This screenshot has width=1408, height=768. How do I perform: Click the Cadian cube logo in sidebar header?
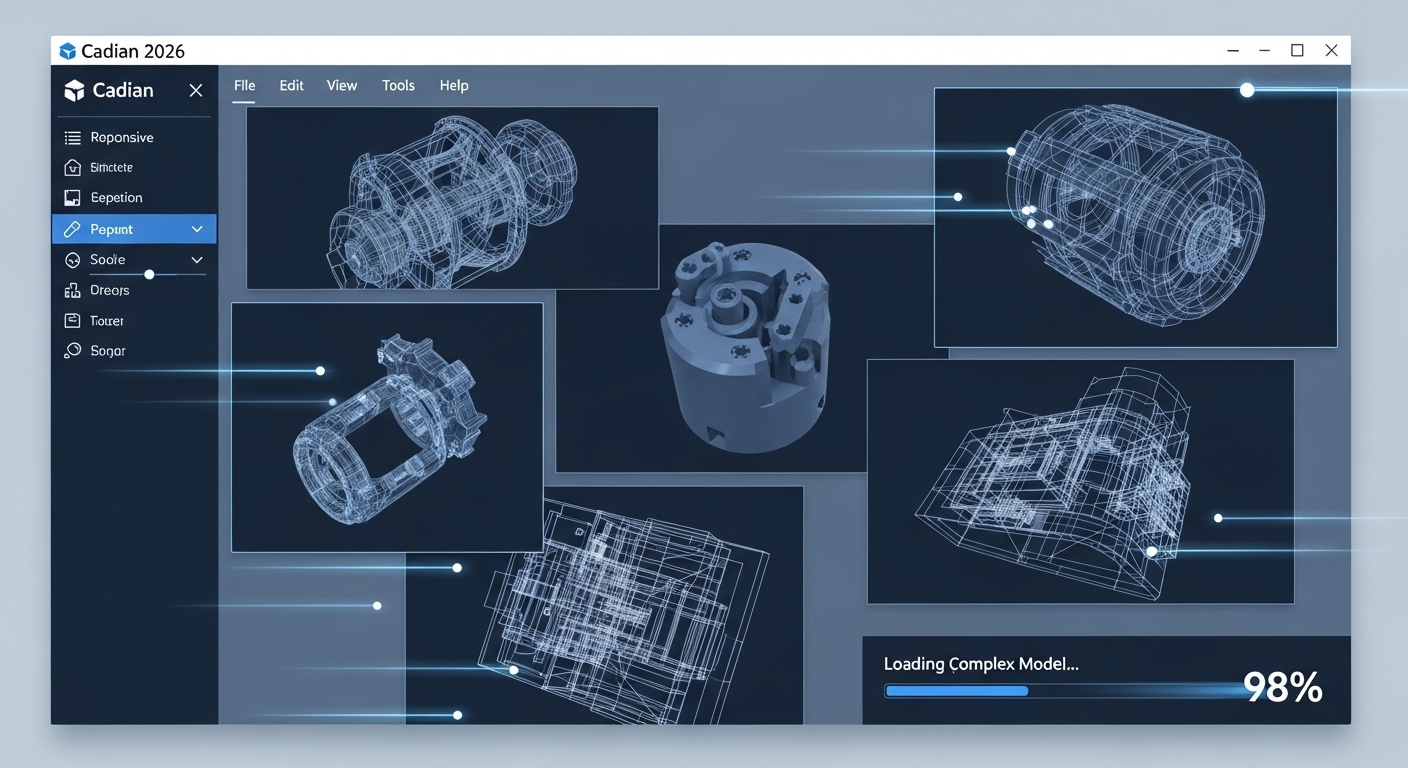(74, 91)
